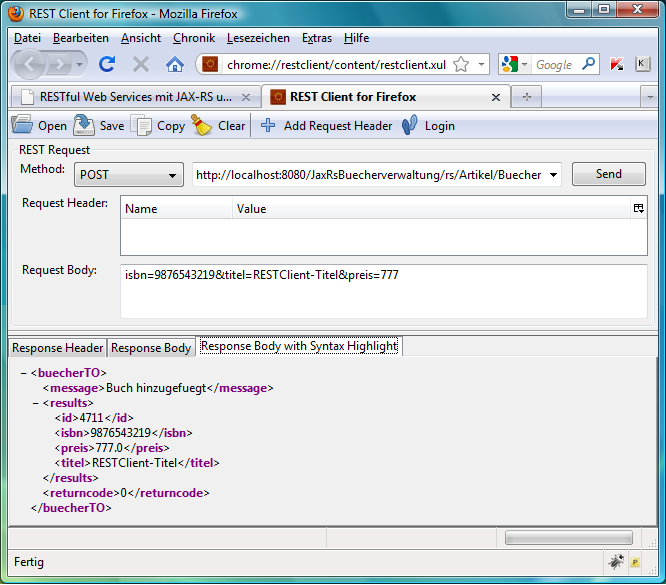Open the Datei menu

pos(28,38)
